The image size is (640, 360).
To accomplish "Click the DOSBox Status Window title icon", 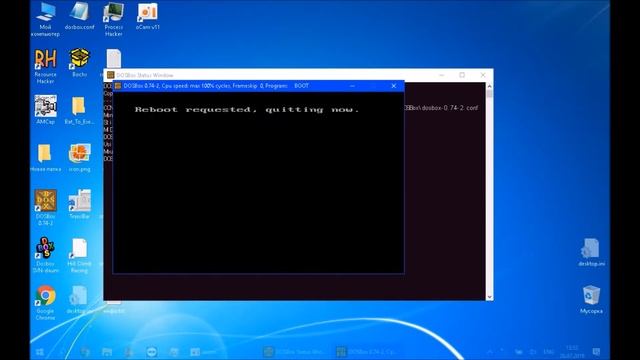I will [x=110, y=75].
